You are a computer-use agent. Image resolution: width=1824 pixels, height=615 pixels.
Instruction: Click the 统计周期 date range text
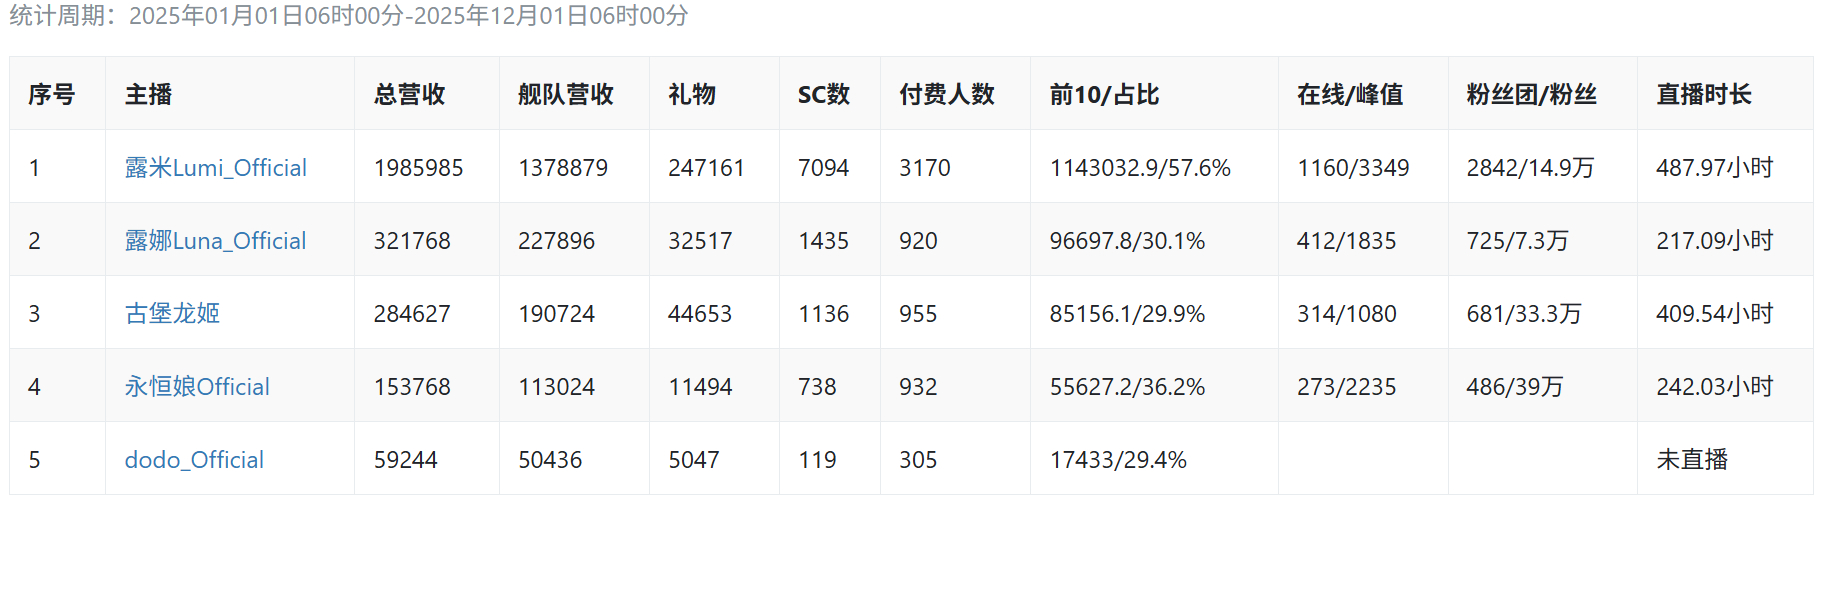[349, 16]
